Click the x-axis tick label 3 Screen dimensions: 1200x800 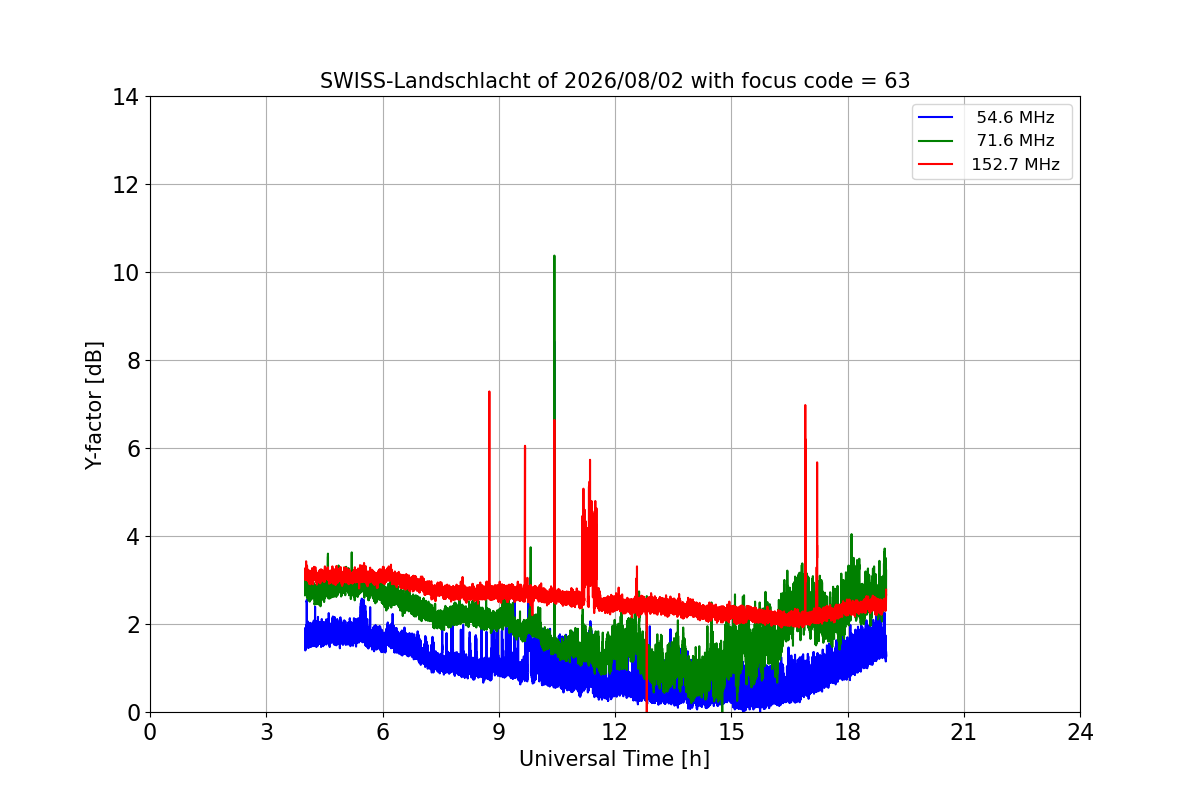pos(266,733)
